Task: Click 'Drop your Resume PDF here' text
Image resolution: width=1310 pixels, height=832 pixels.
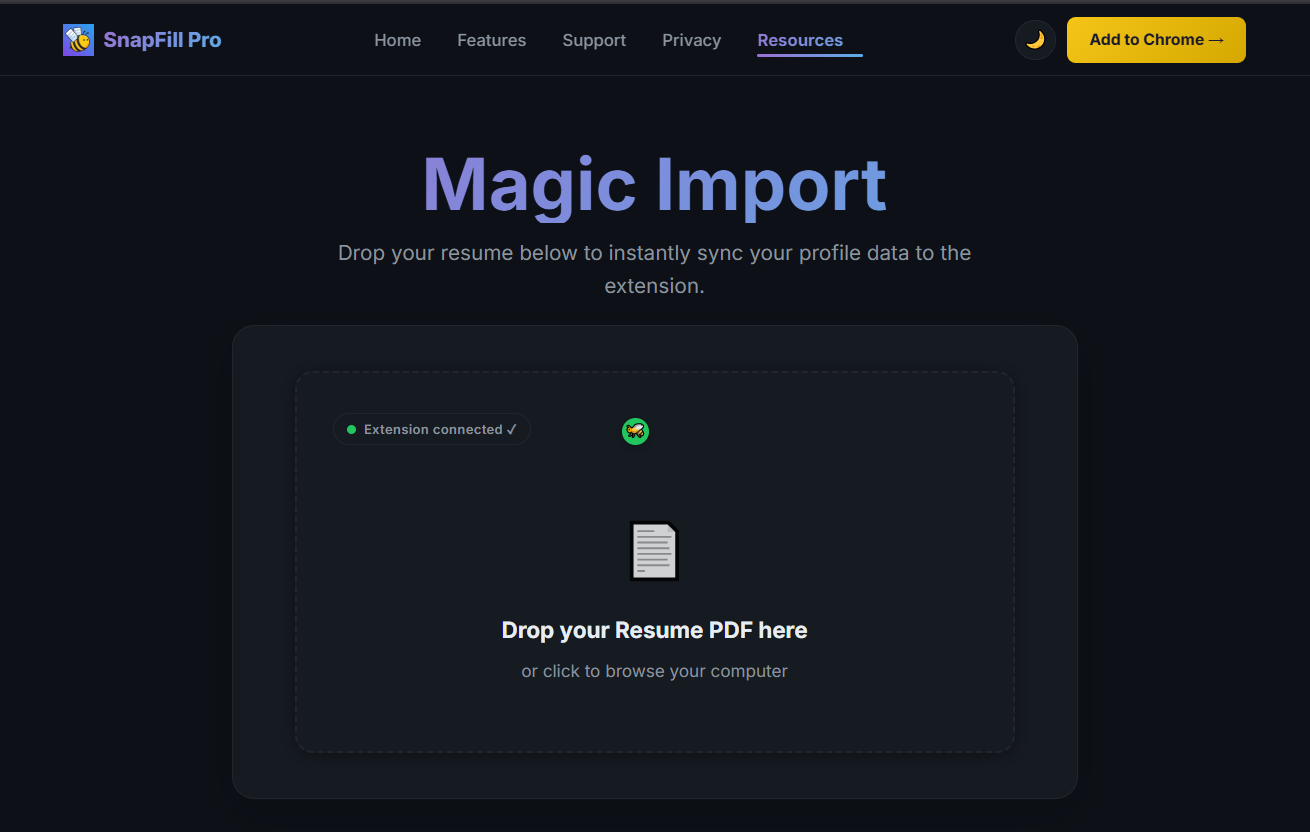Action: coord(654,630)
